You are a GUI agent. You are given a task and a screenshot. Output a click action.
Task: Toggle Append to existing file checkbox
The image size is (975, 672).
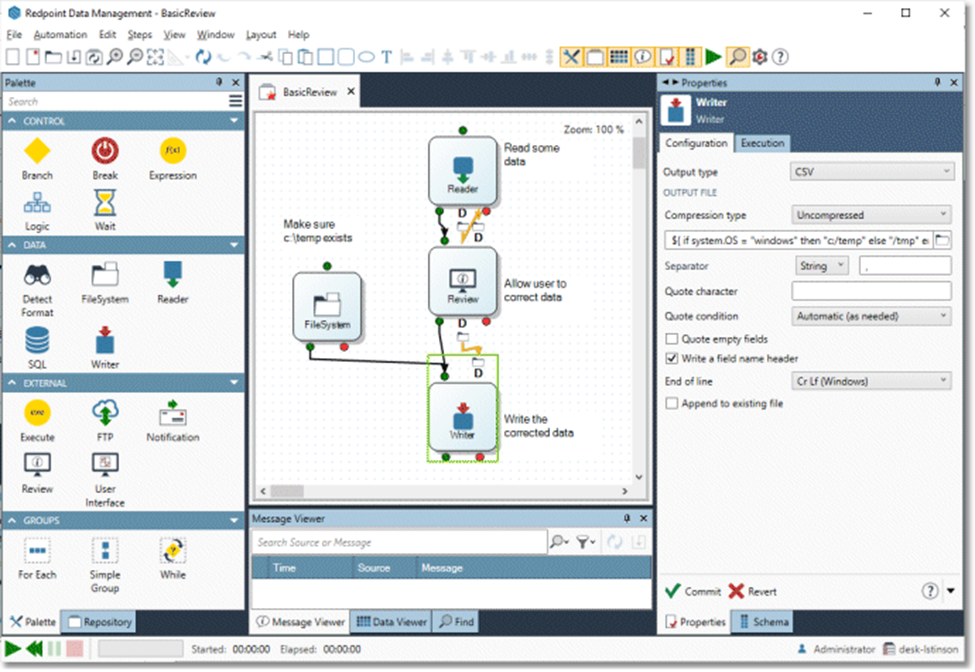[x=673, y=404]
